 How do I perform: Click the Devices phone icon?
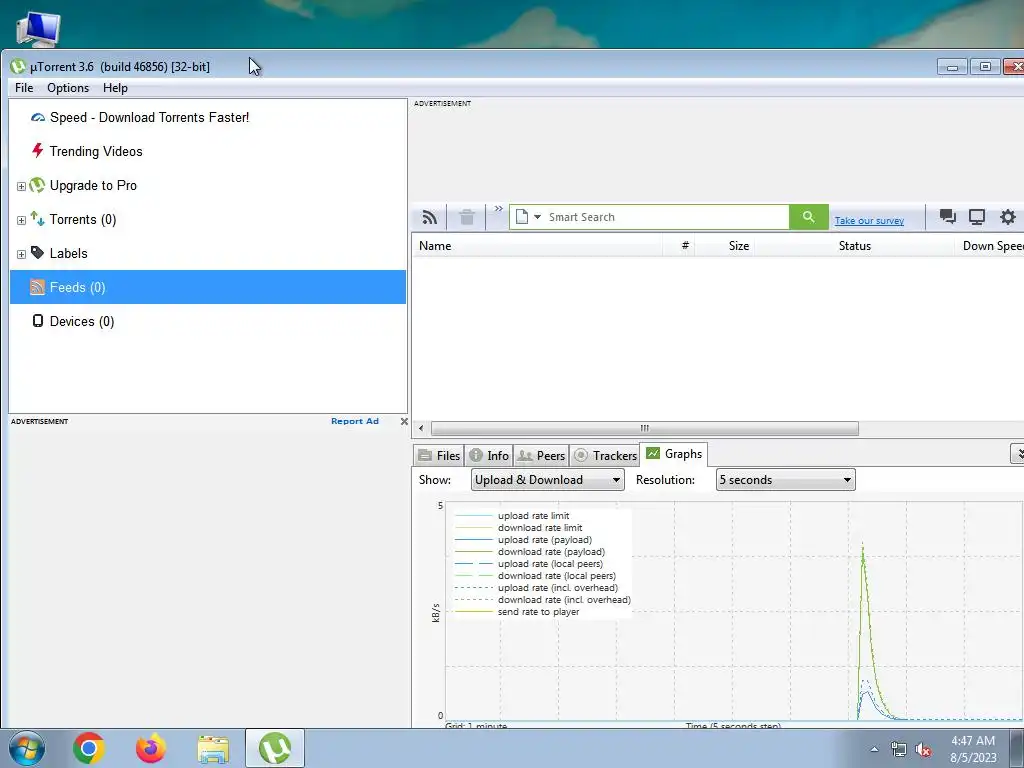[x=38, y=321]
